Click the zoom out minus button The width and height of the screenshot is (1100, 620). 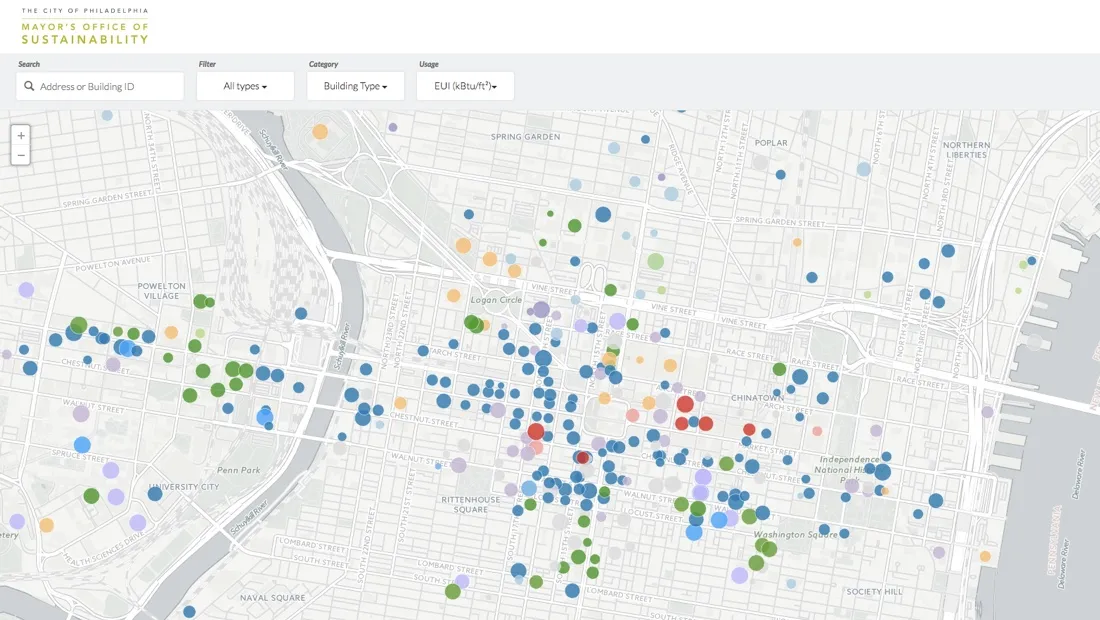(x=21, y=155)
